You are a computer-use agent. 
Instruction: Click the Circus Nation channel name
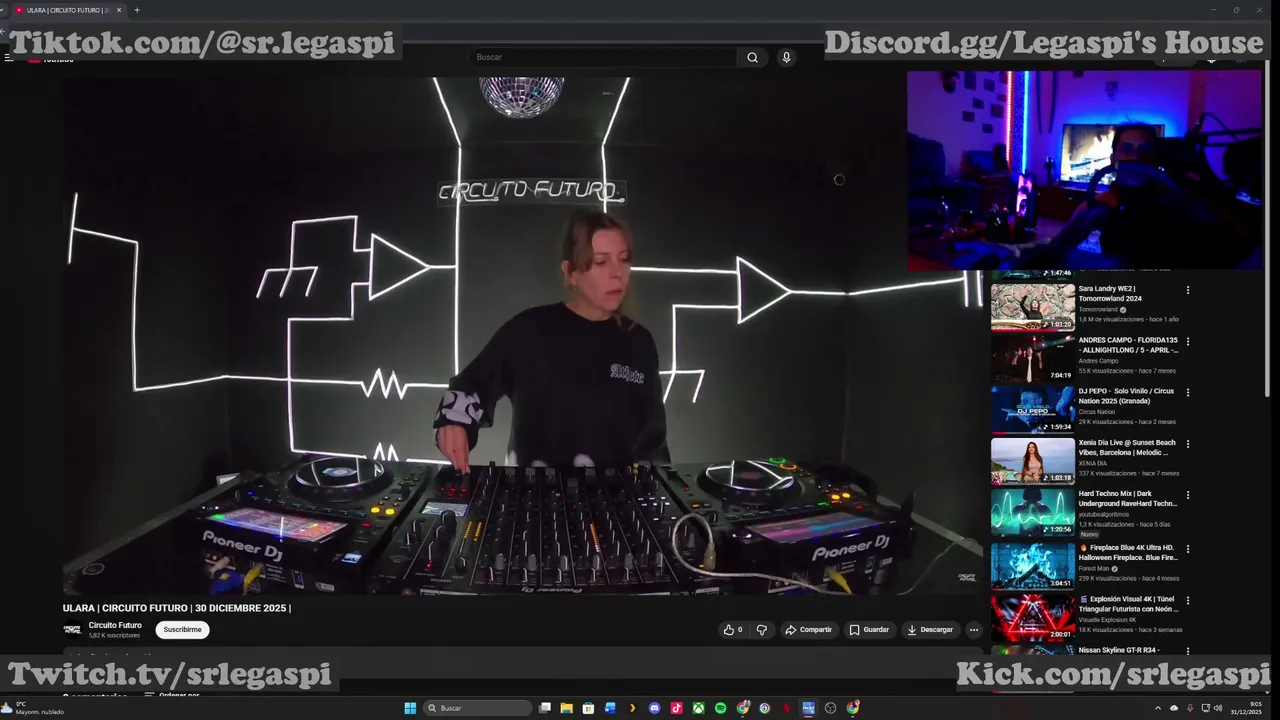tap(1096, 412)
